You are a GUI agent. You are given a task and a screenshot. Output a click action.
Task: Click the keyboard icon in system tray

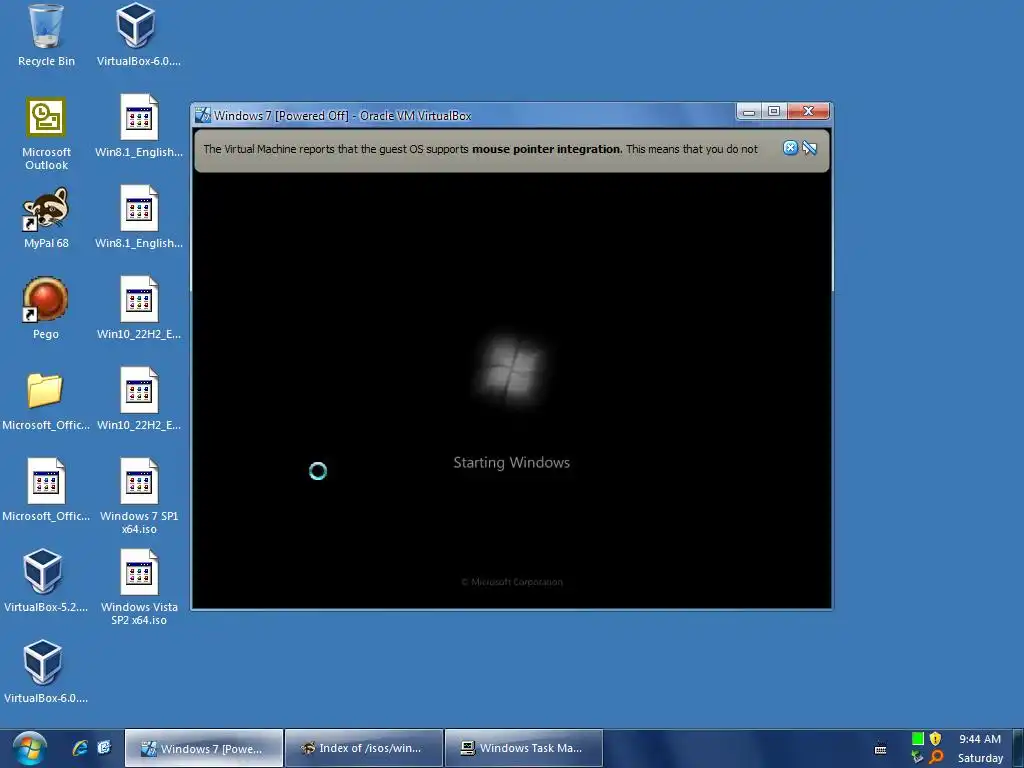coord(880,749)
